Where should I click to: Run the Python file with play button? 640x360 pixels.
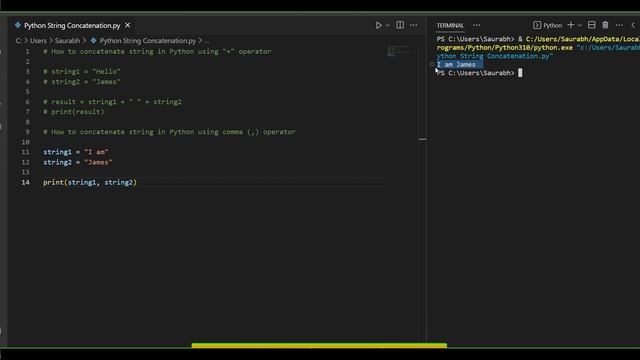[x=378, y=25]
